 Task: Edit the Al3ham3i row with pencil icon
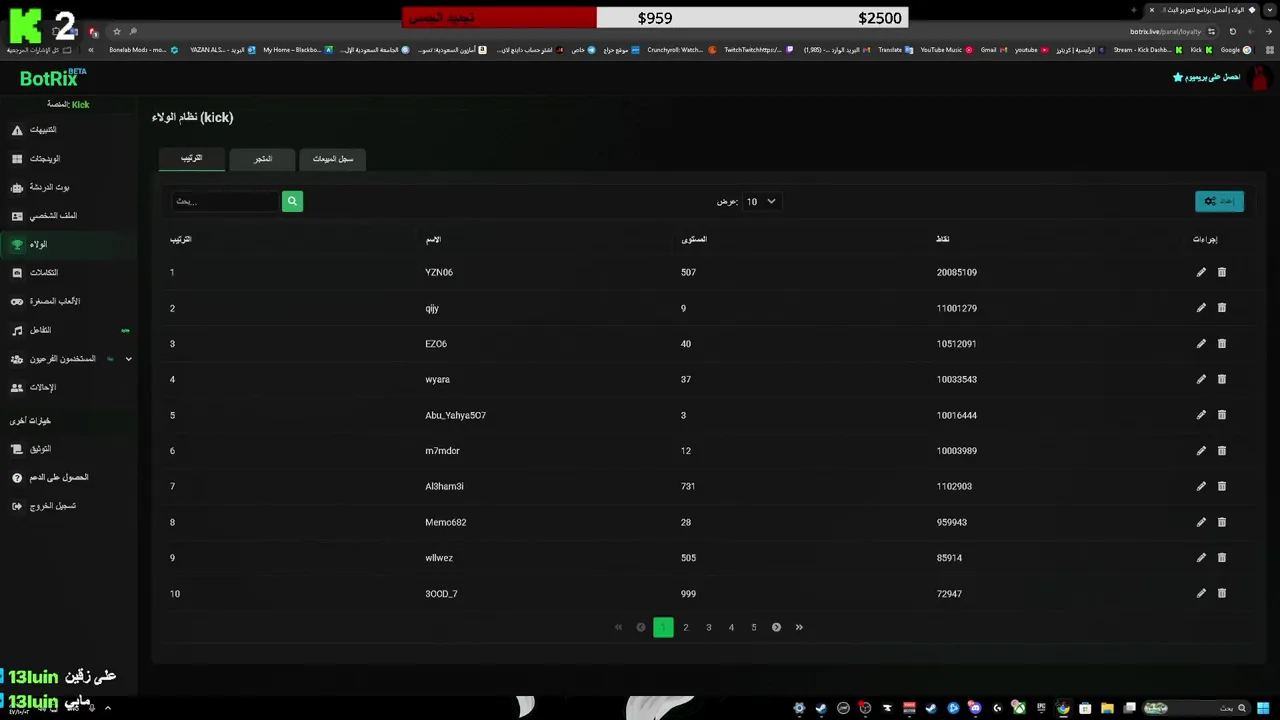[1201, 486]
